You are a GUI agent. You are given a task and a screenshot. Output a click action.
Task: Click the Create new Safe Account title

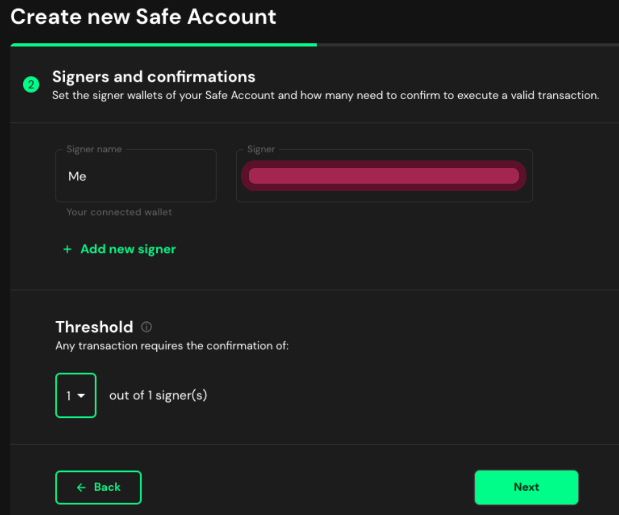143,17
